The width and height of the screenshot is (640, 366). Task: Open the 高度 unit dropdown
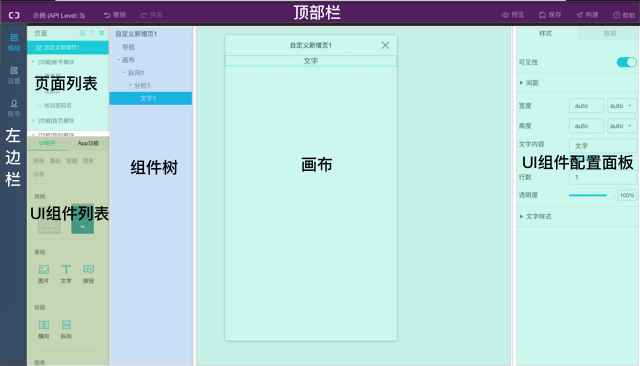[x=622, y=126]
